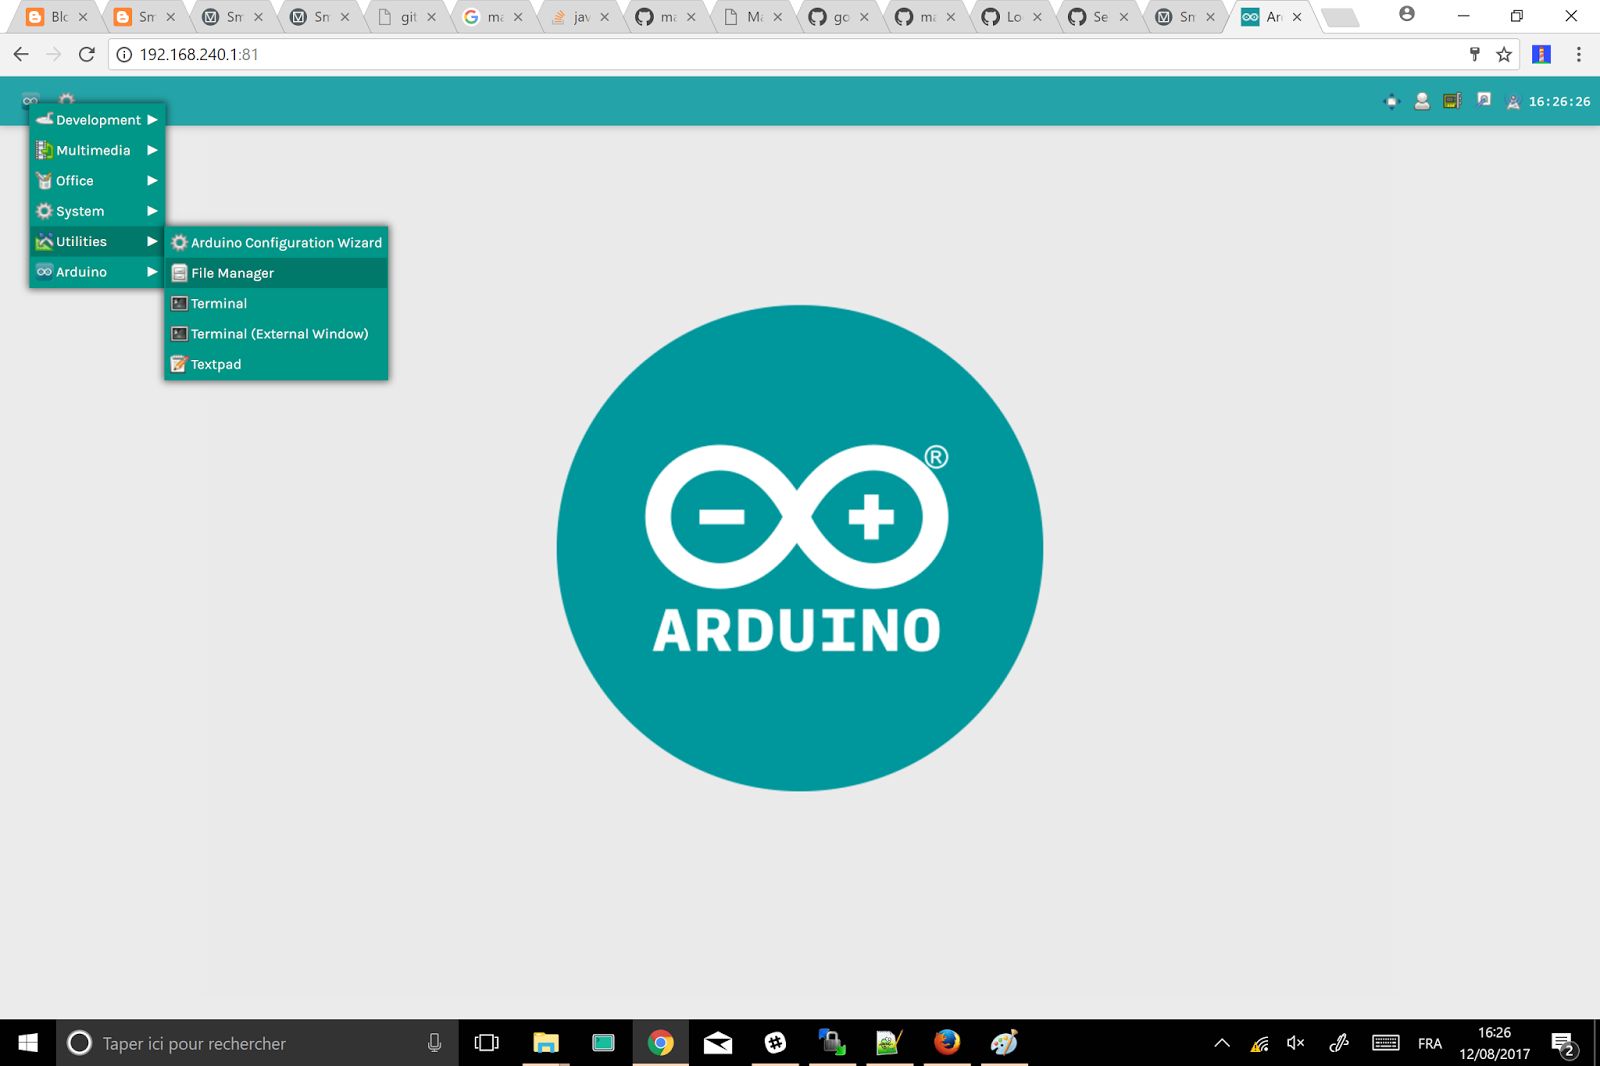Bookmark this page with the star icon
Viewport: 1600px width, 1066px height.
click(x=1503, y=54)
